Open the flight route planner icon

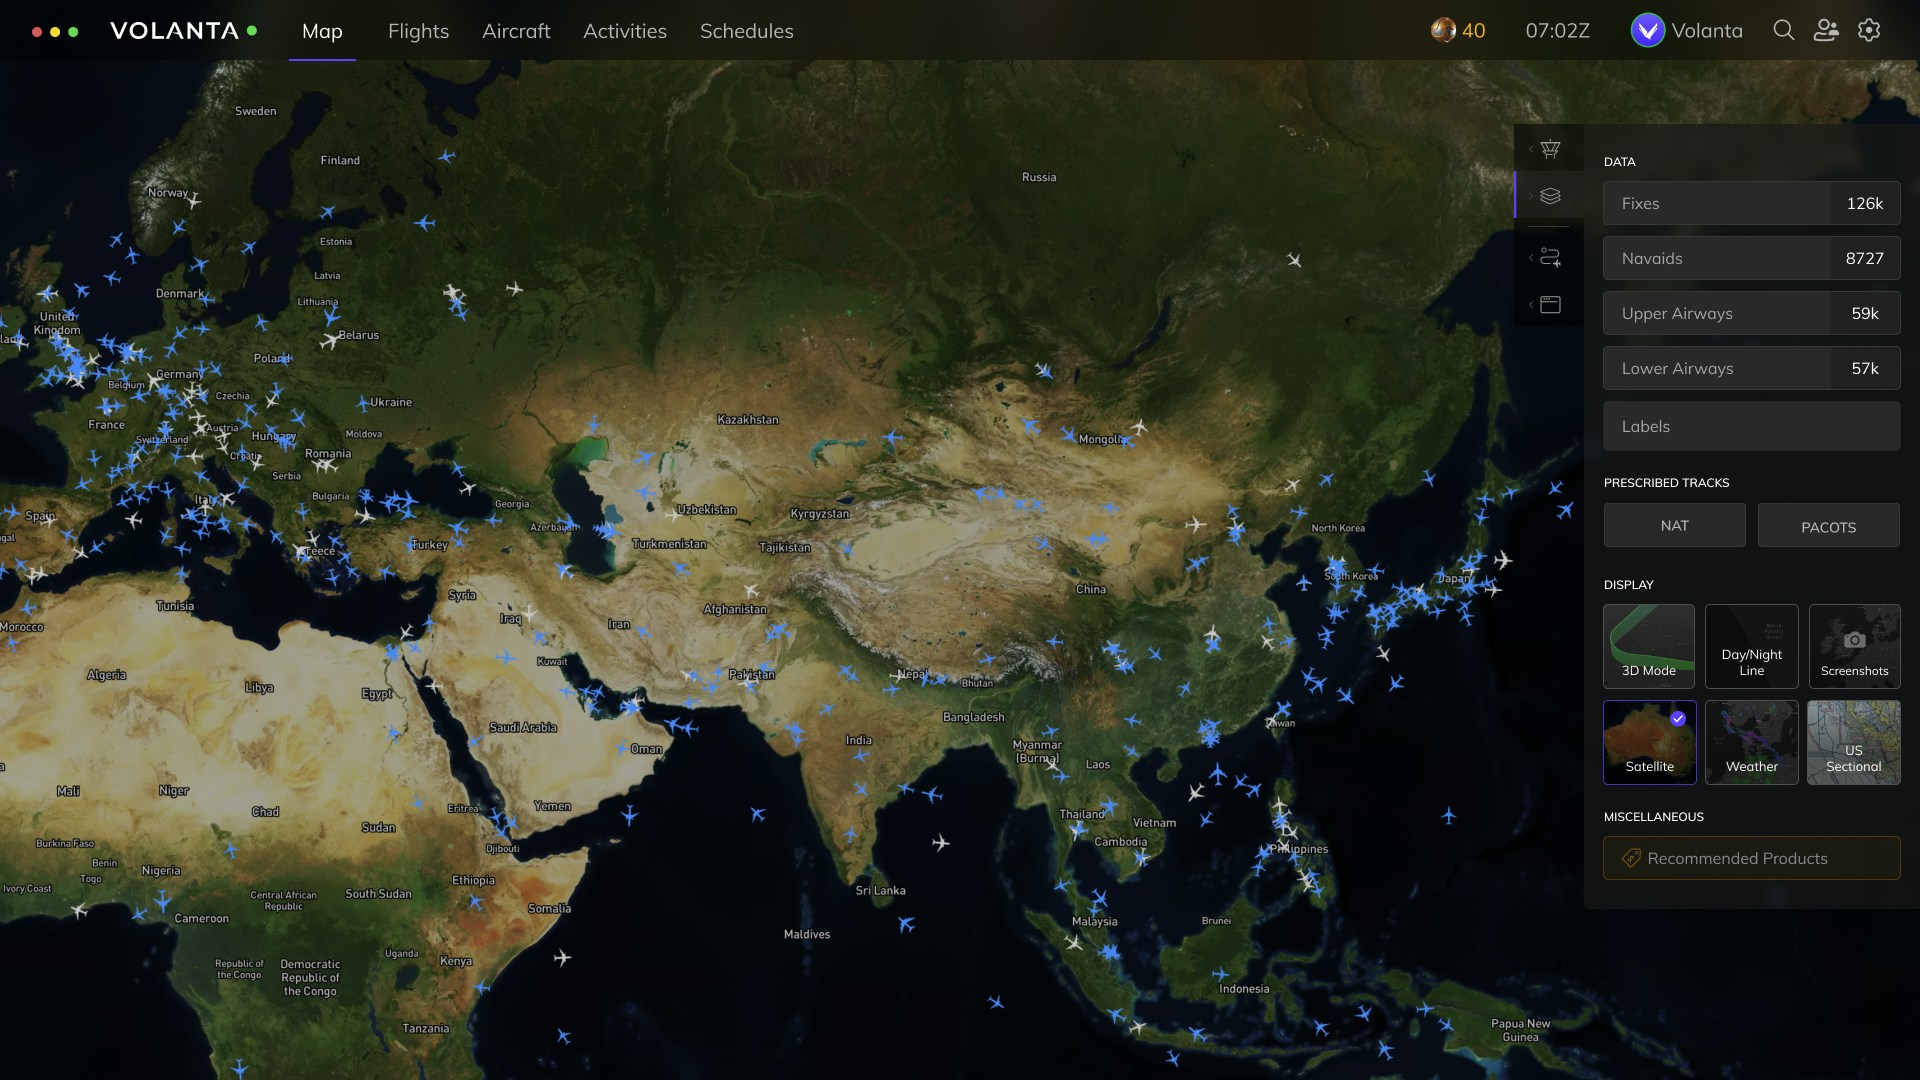[x=1550, y=257]
